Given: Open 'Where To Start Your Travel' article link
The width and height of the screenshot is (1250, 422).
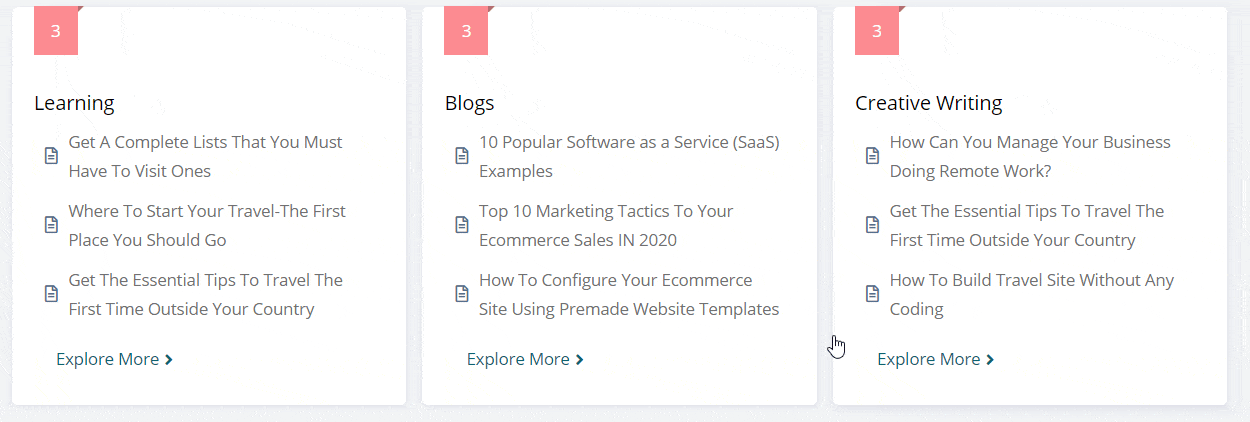Looking at the screenshot, I should pyautogui.click(x=207, y=226).
